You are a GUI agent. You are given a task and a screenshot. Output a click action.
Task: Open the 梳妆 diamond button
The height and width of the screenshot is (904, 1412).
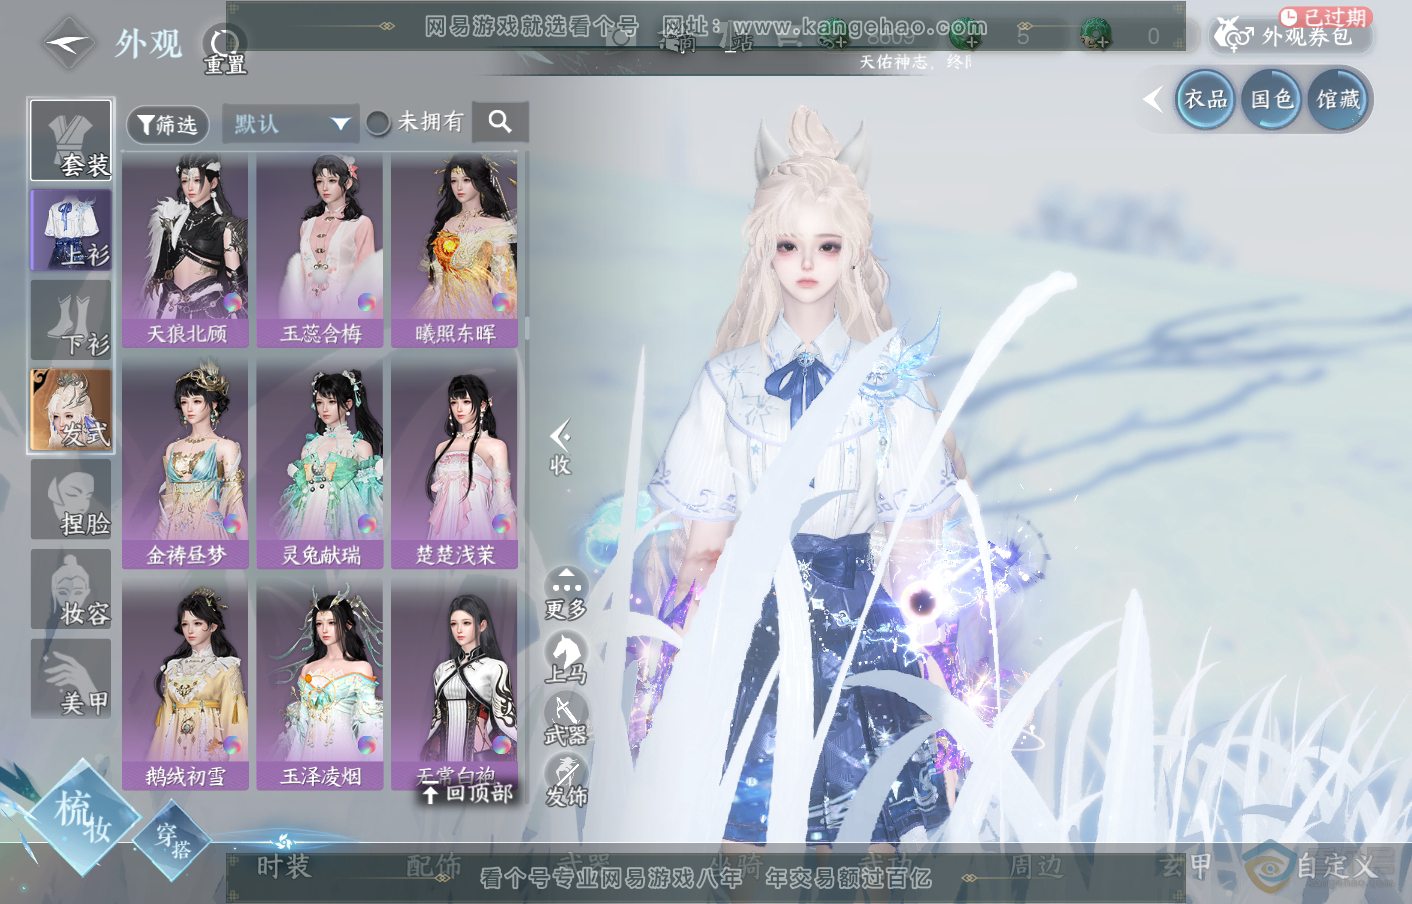(x=83, y=817)
